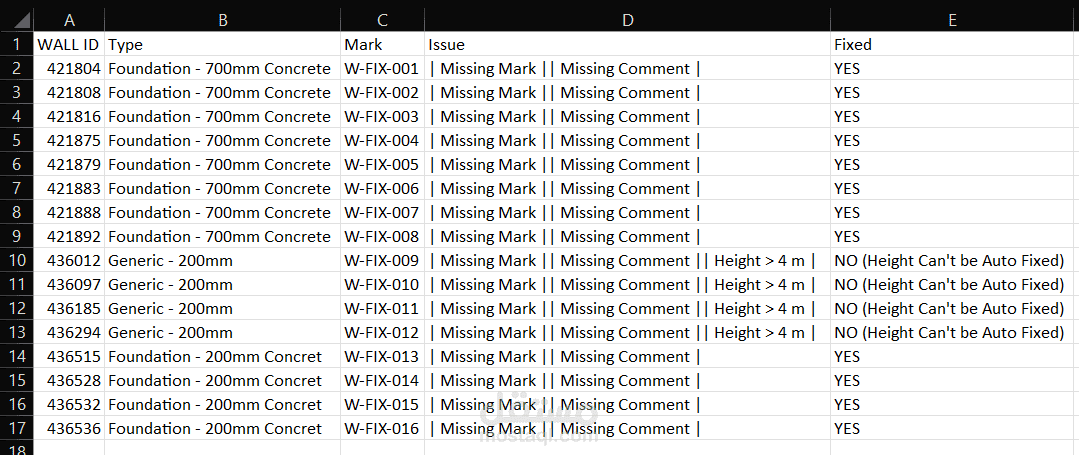
Task: Select the W-FIX-016 mark cell
Action: 382,429
